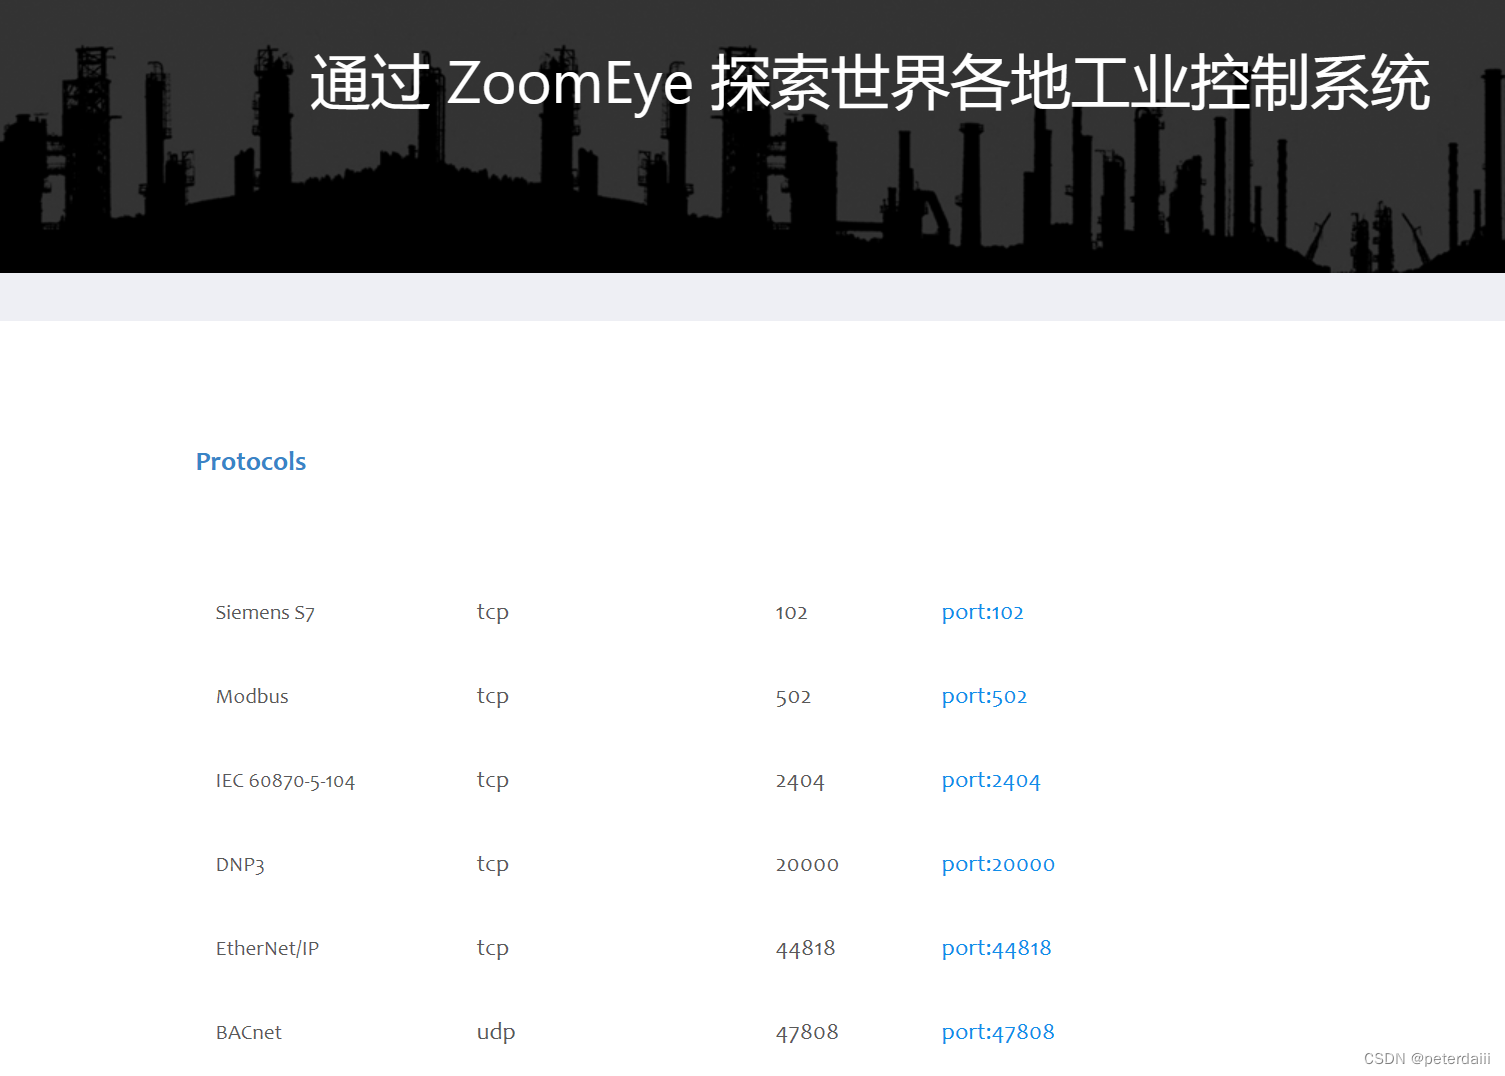Open the port:502 search link
1505x1076 pixels.
tap(984, 696)
